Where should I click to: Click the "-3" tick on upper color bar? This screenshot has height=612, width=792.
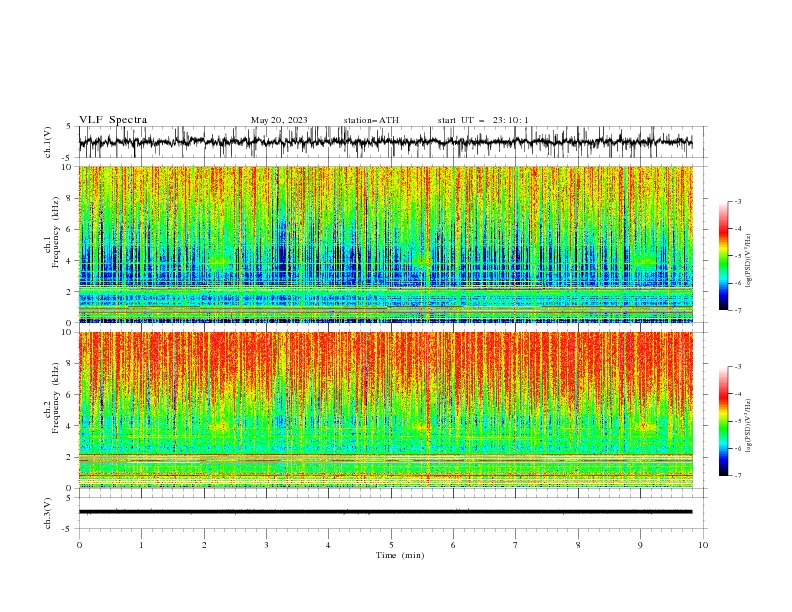click(x=738, y=201)
